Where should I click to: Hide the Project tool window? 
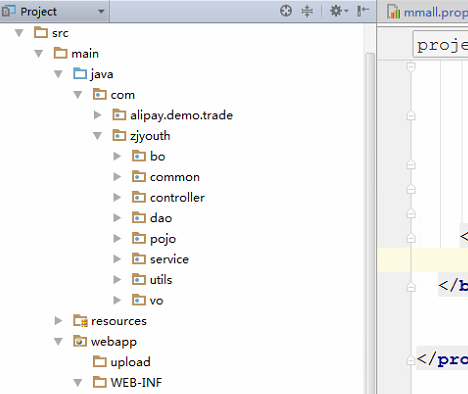[363, 11]
